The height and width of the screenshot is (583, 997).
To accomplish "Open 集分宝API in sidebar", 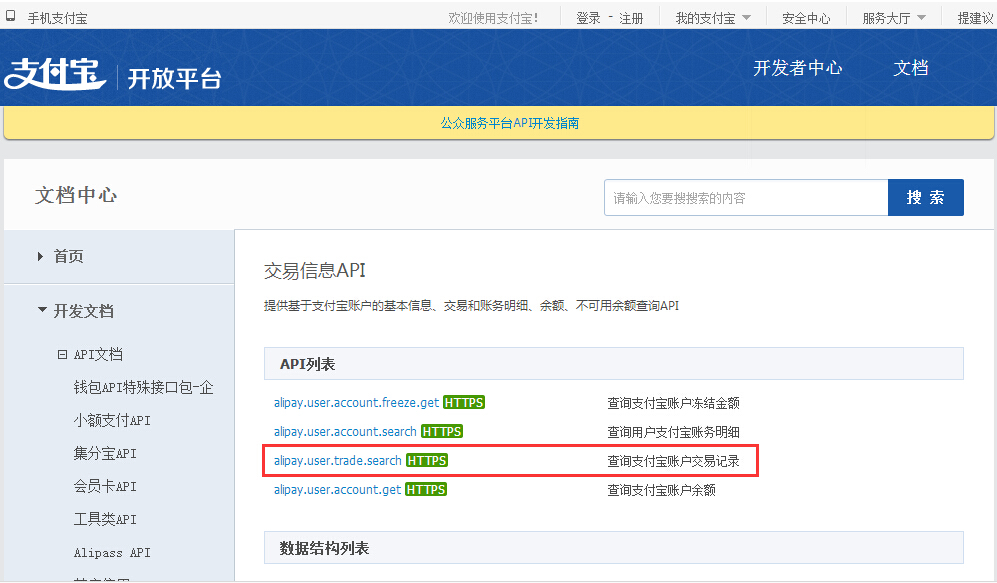I will pyautogui.click(x=105, y=454).
